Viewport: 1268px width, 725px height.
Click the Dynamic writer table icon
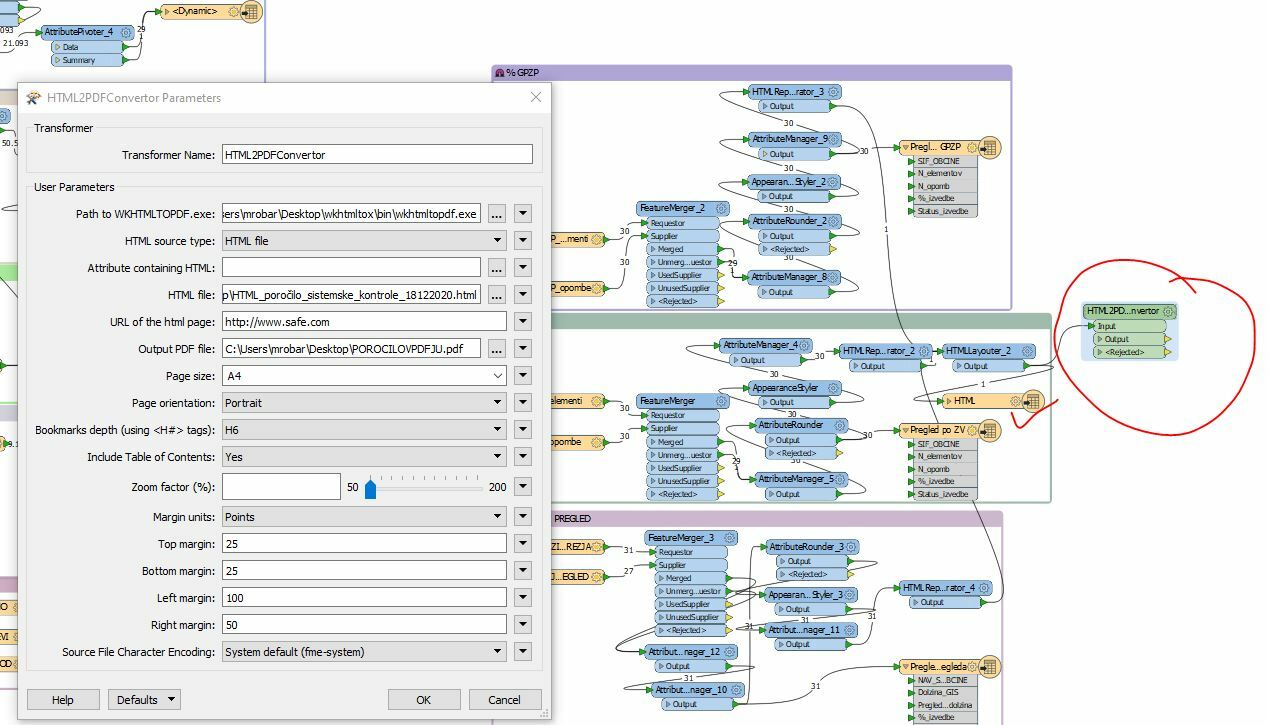(x=250, y=12)
